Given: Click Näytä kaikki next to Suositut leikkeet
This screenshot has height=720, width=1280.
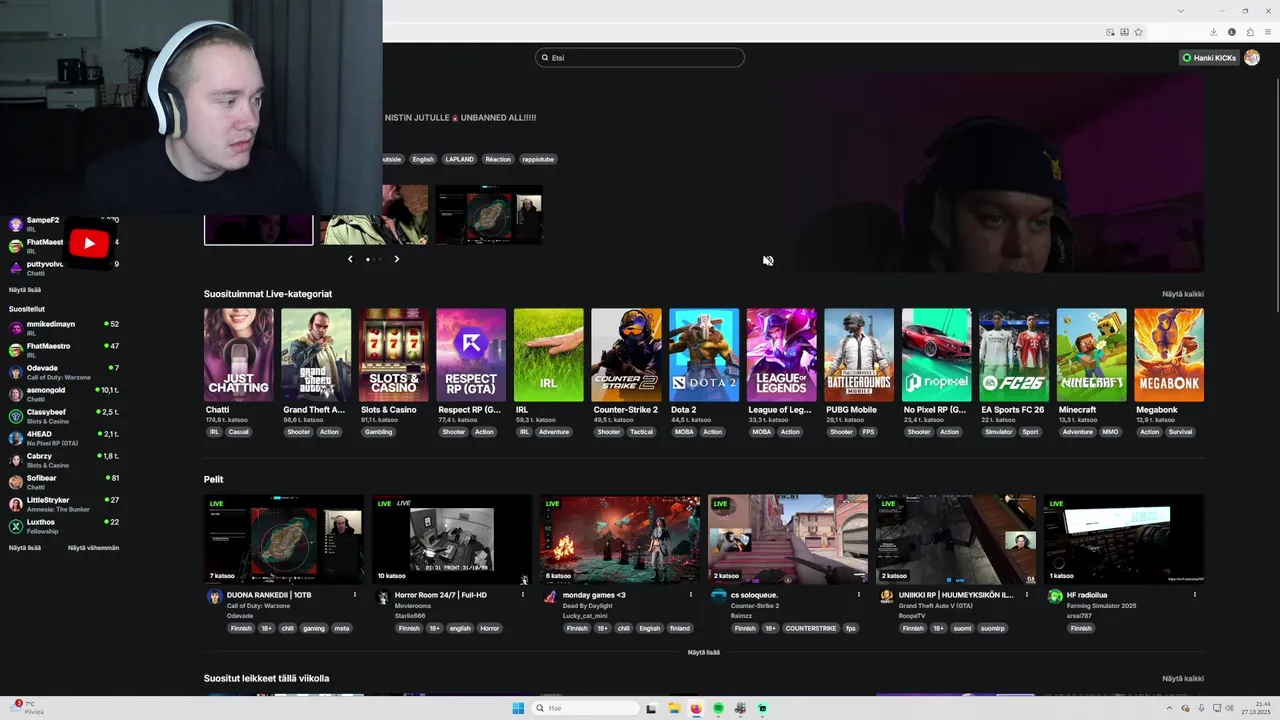Looking at the screenshot, I should click(1183, 678).
